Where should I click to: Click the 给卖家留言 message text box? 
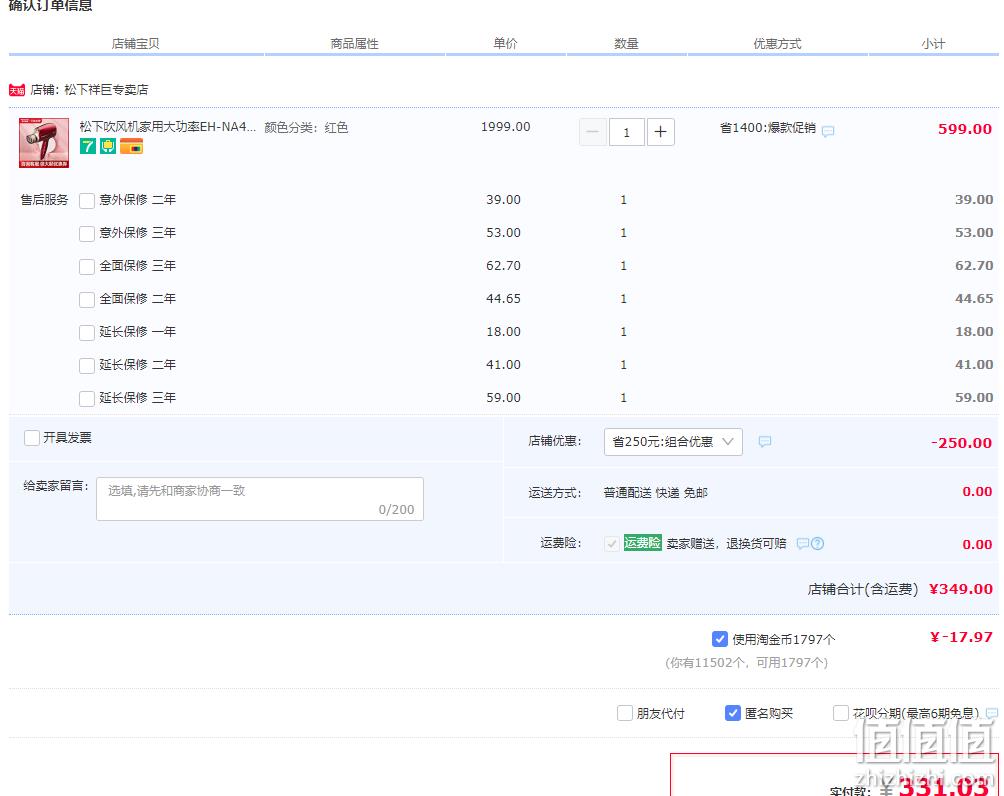(260, 499)
